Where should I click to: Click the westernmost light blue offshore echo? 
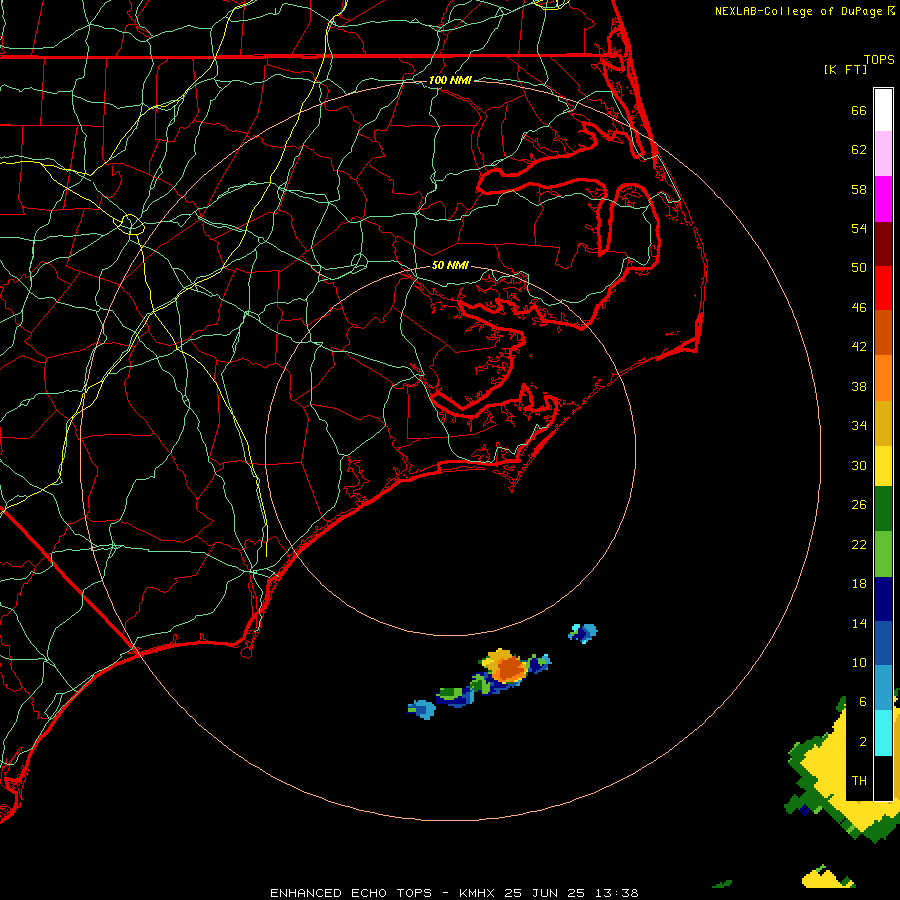pos(422,709)
